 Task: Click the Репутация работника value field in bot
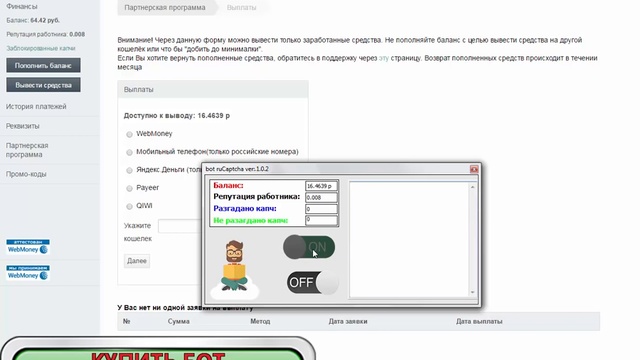point(321,198)
